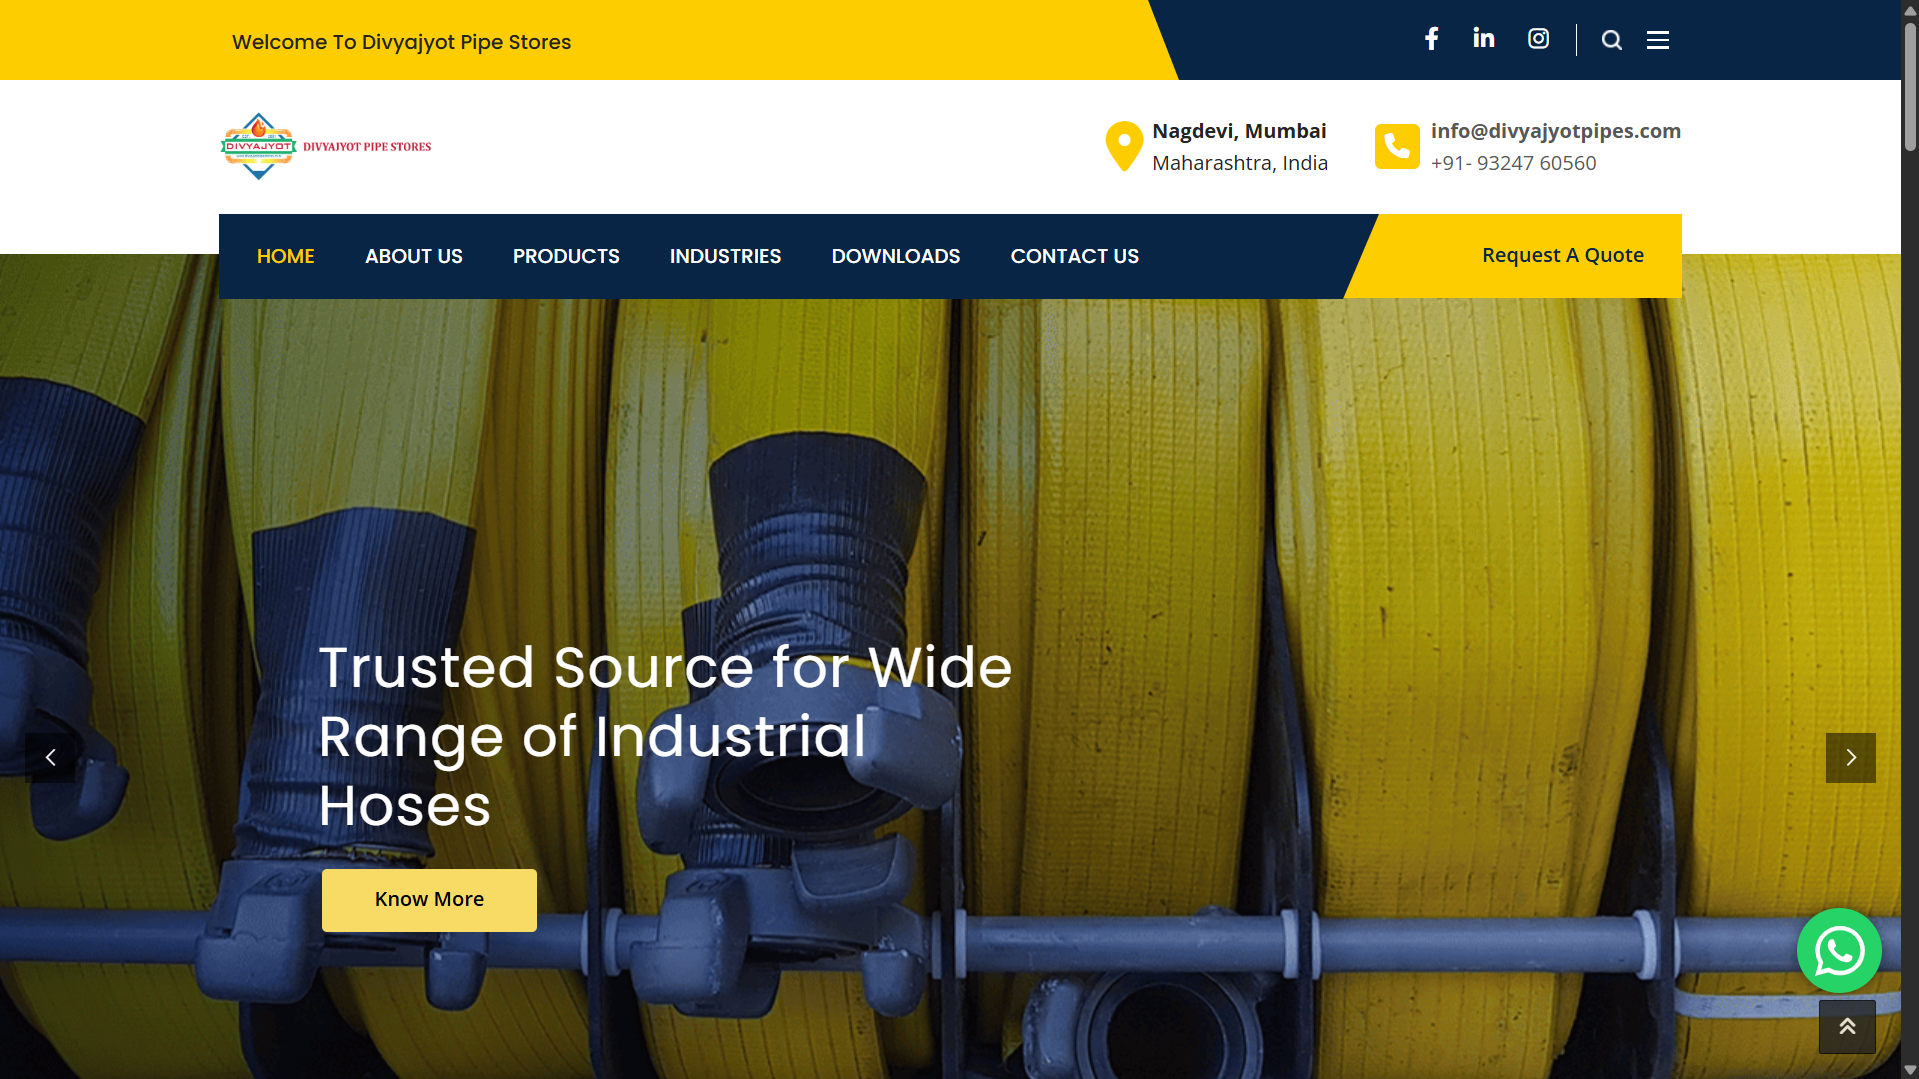
Task: Click the Divyajyot Pipe Stores logo
Action: [326, 146]
